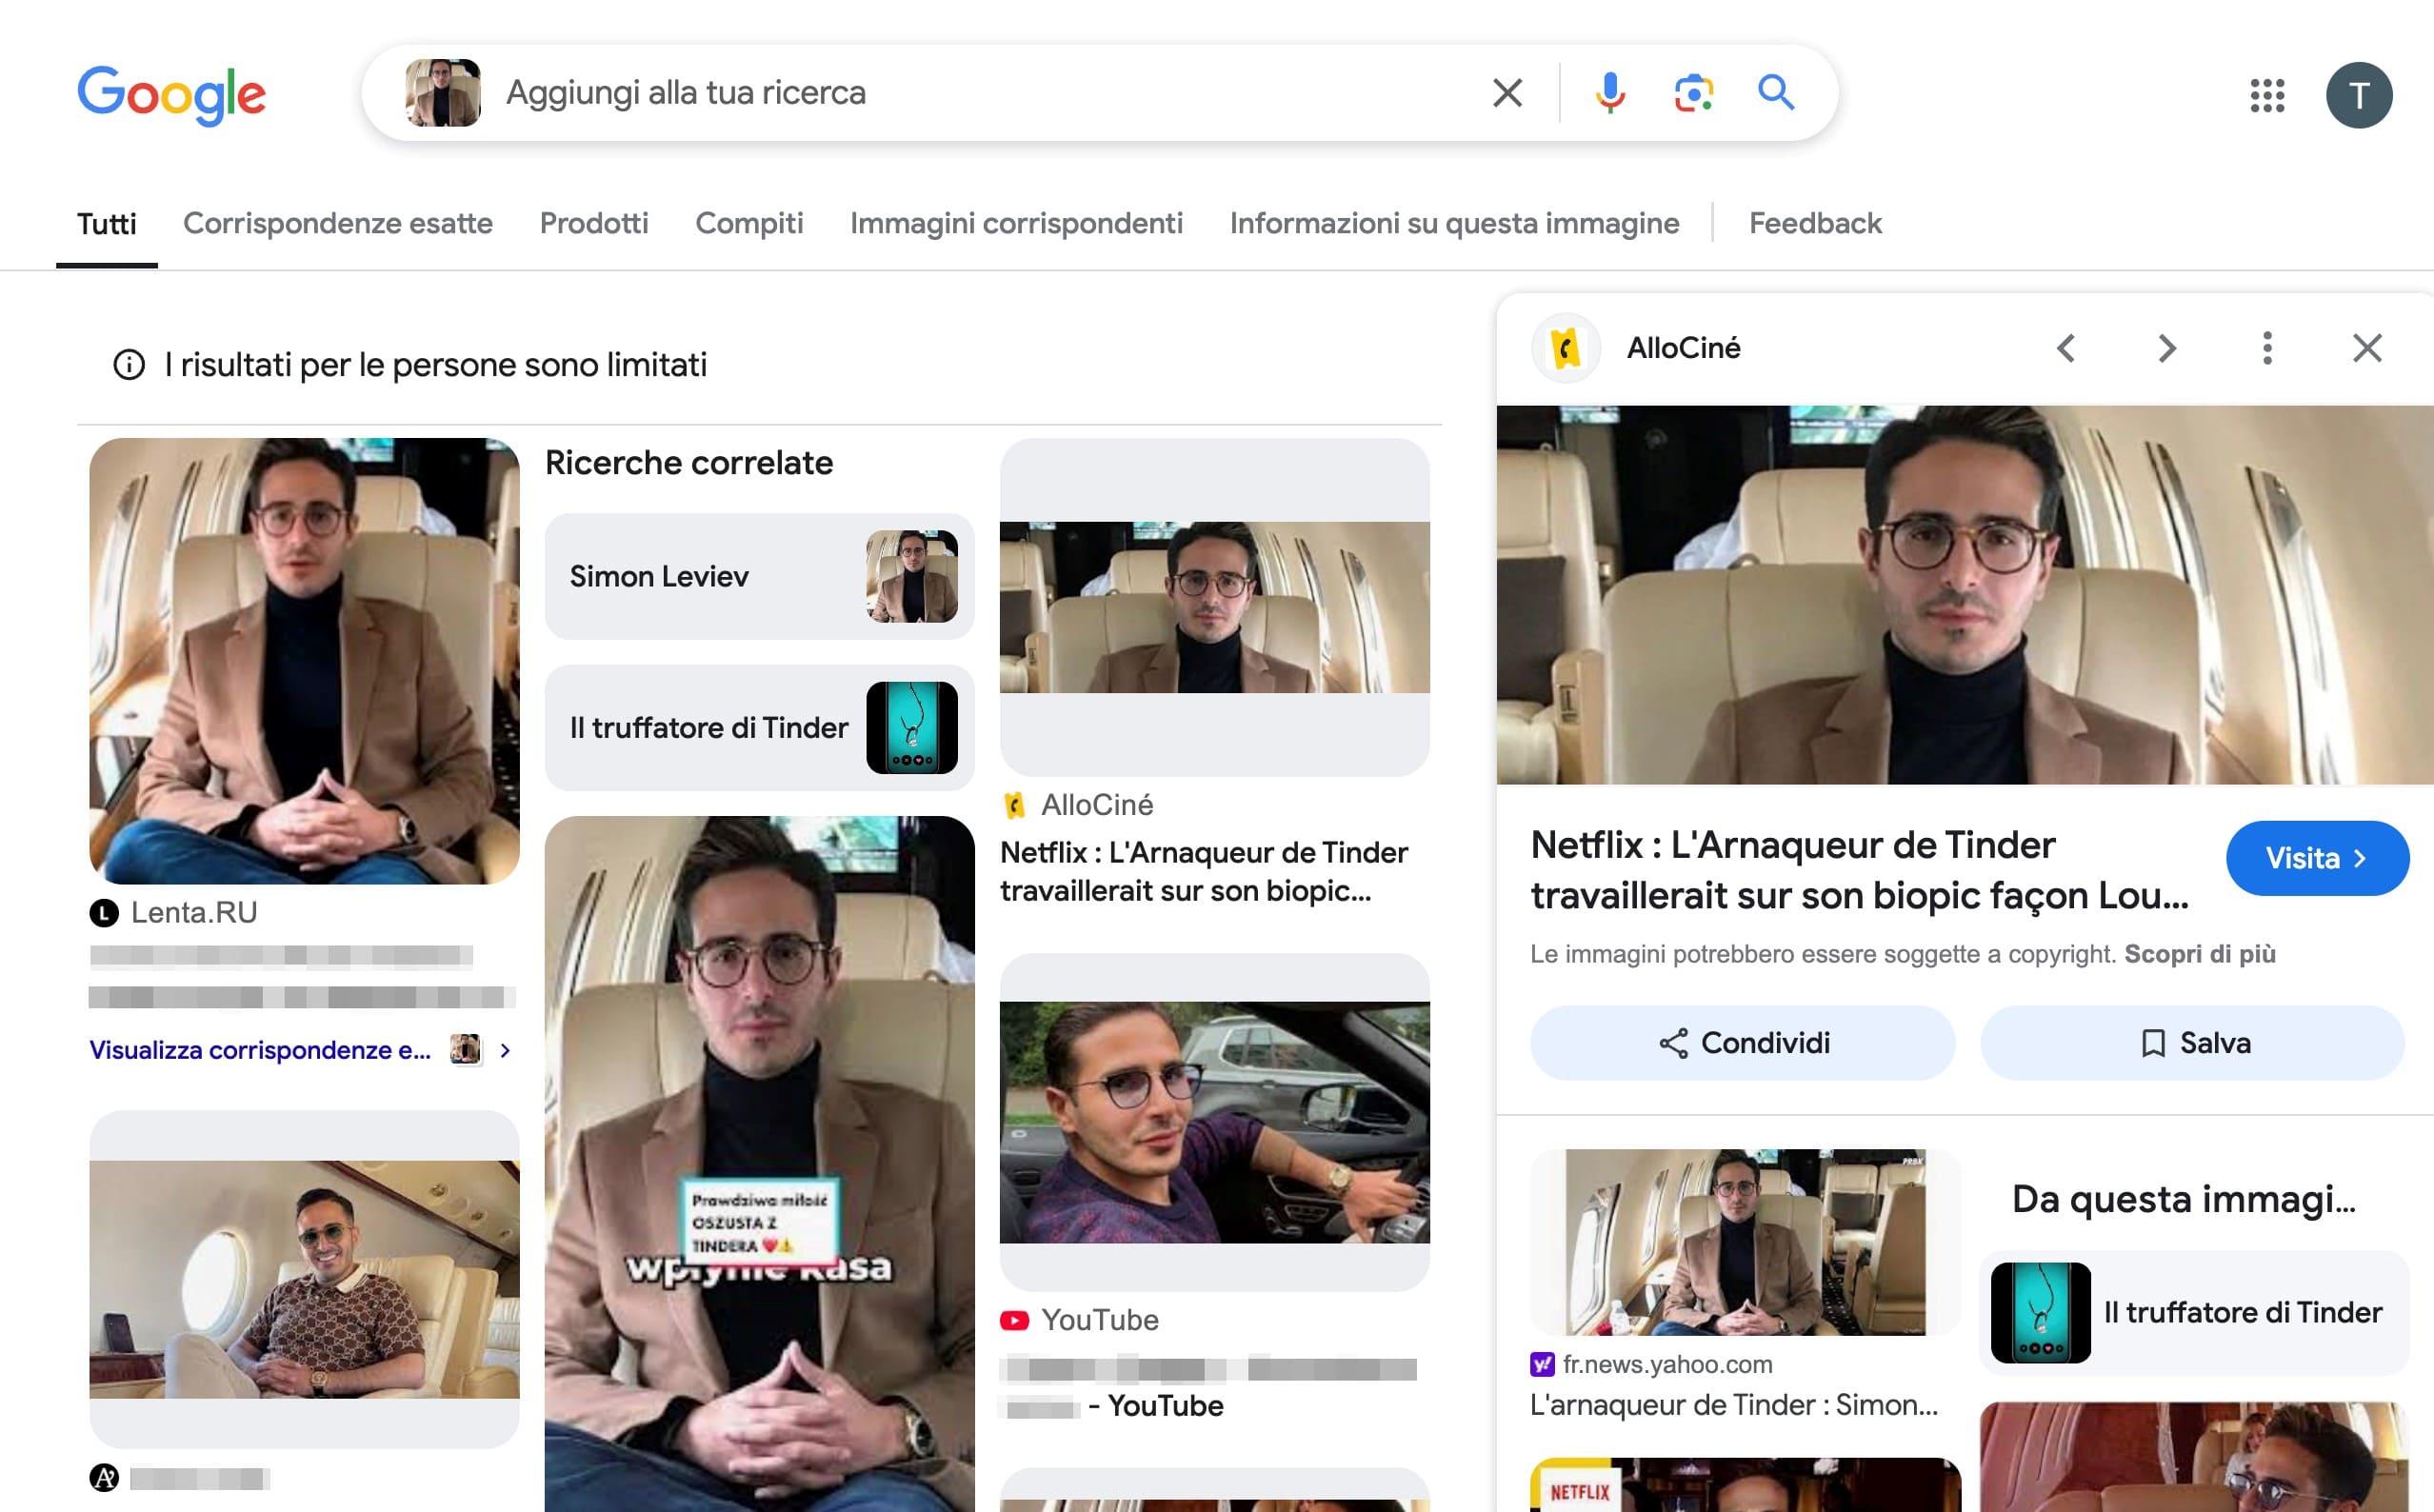Open the AlloCiné result thumbnail in grid
The width and height of the screenshot is (2434, 1512).
[1214, 607]
